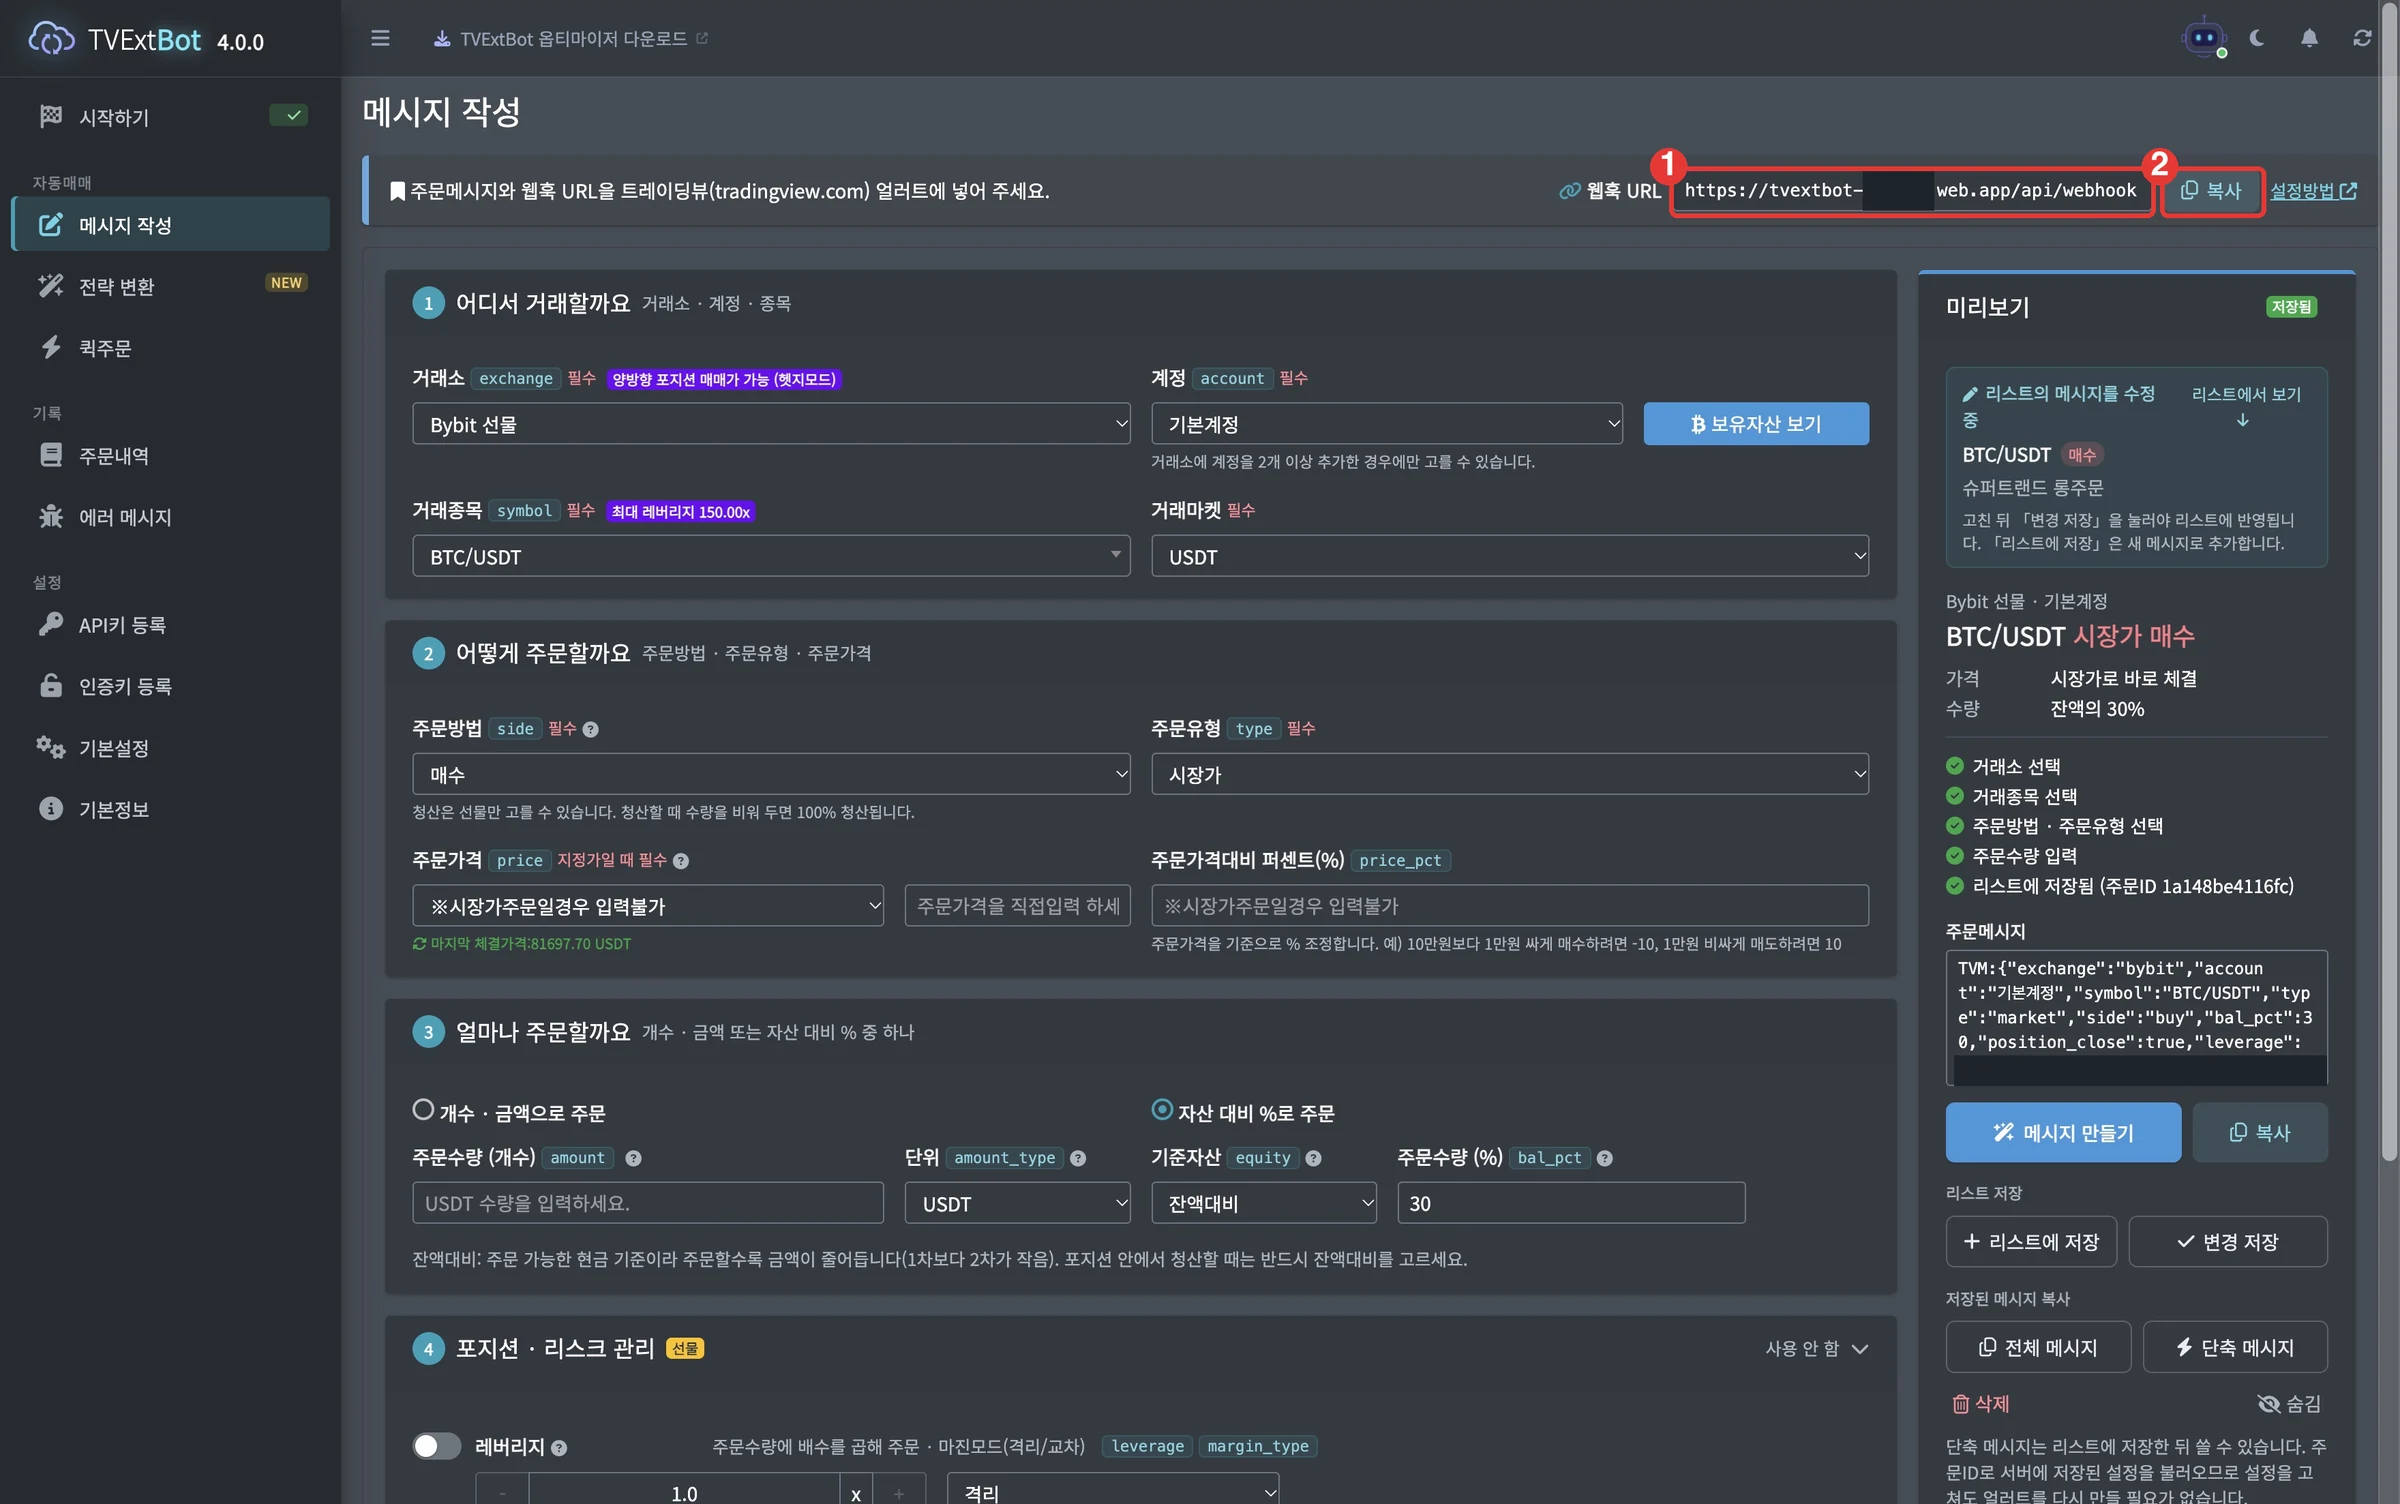Click the 단축 메시지 button
Screen dimensions: 2400x1504
2235,1347
